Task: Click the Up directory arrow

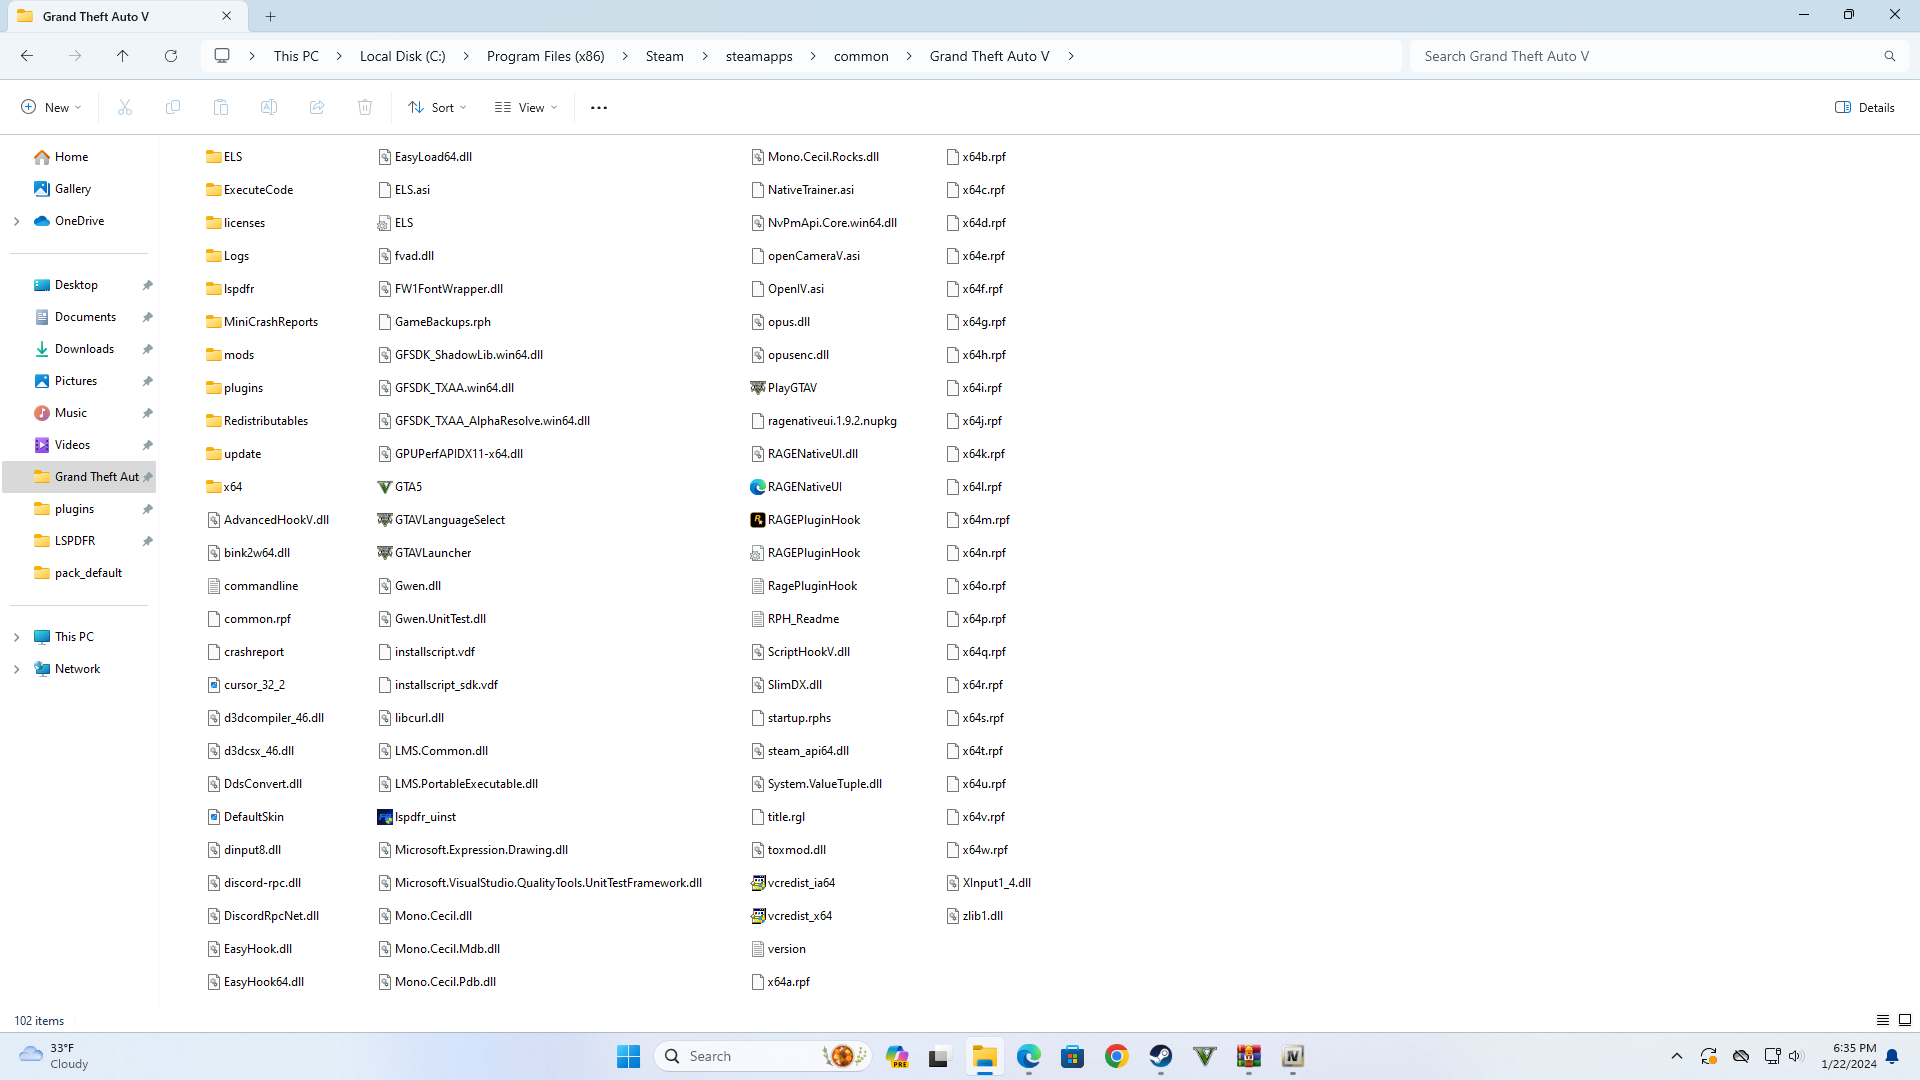Action: 122,56
